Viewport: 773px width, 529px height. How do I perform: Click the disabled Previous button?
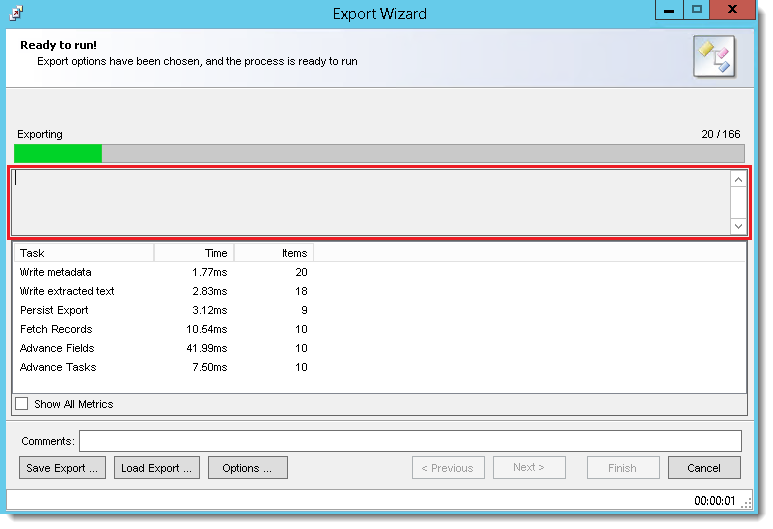(448, 467)
